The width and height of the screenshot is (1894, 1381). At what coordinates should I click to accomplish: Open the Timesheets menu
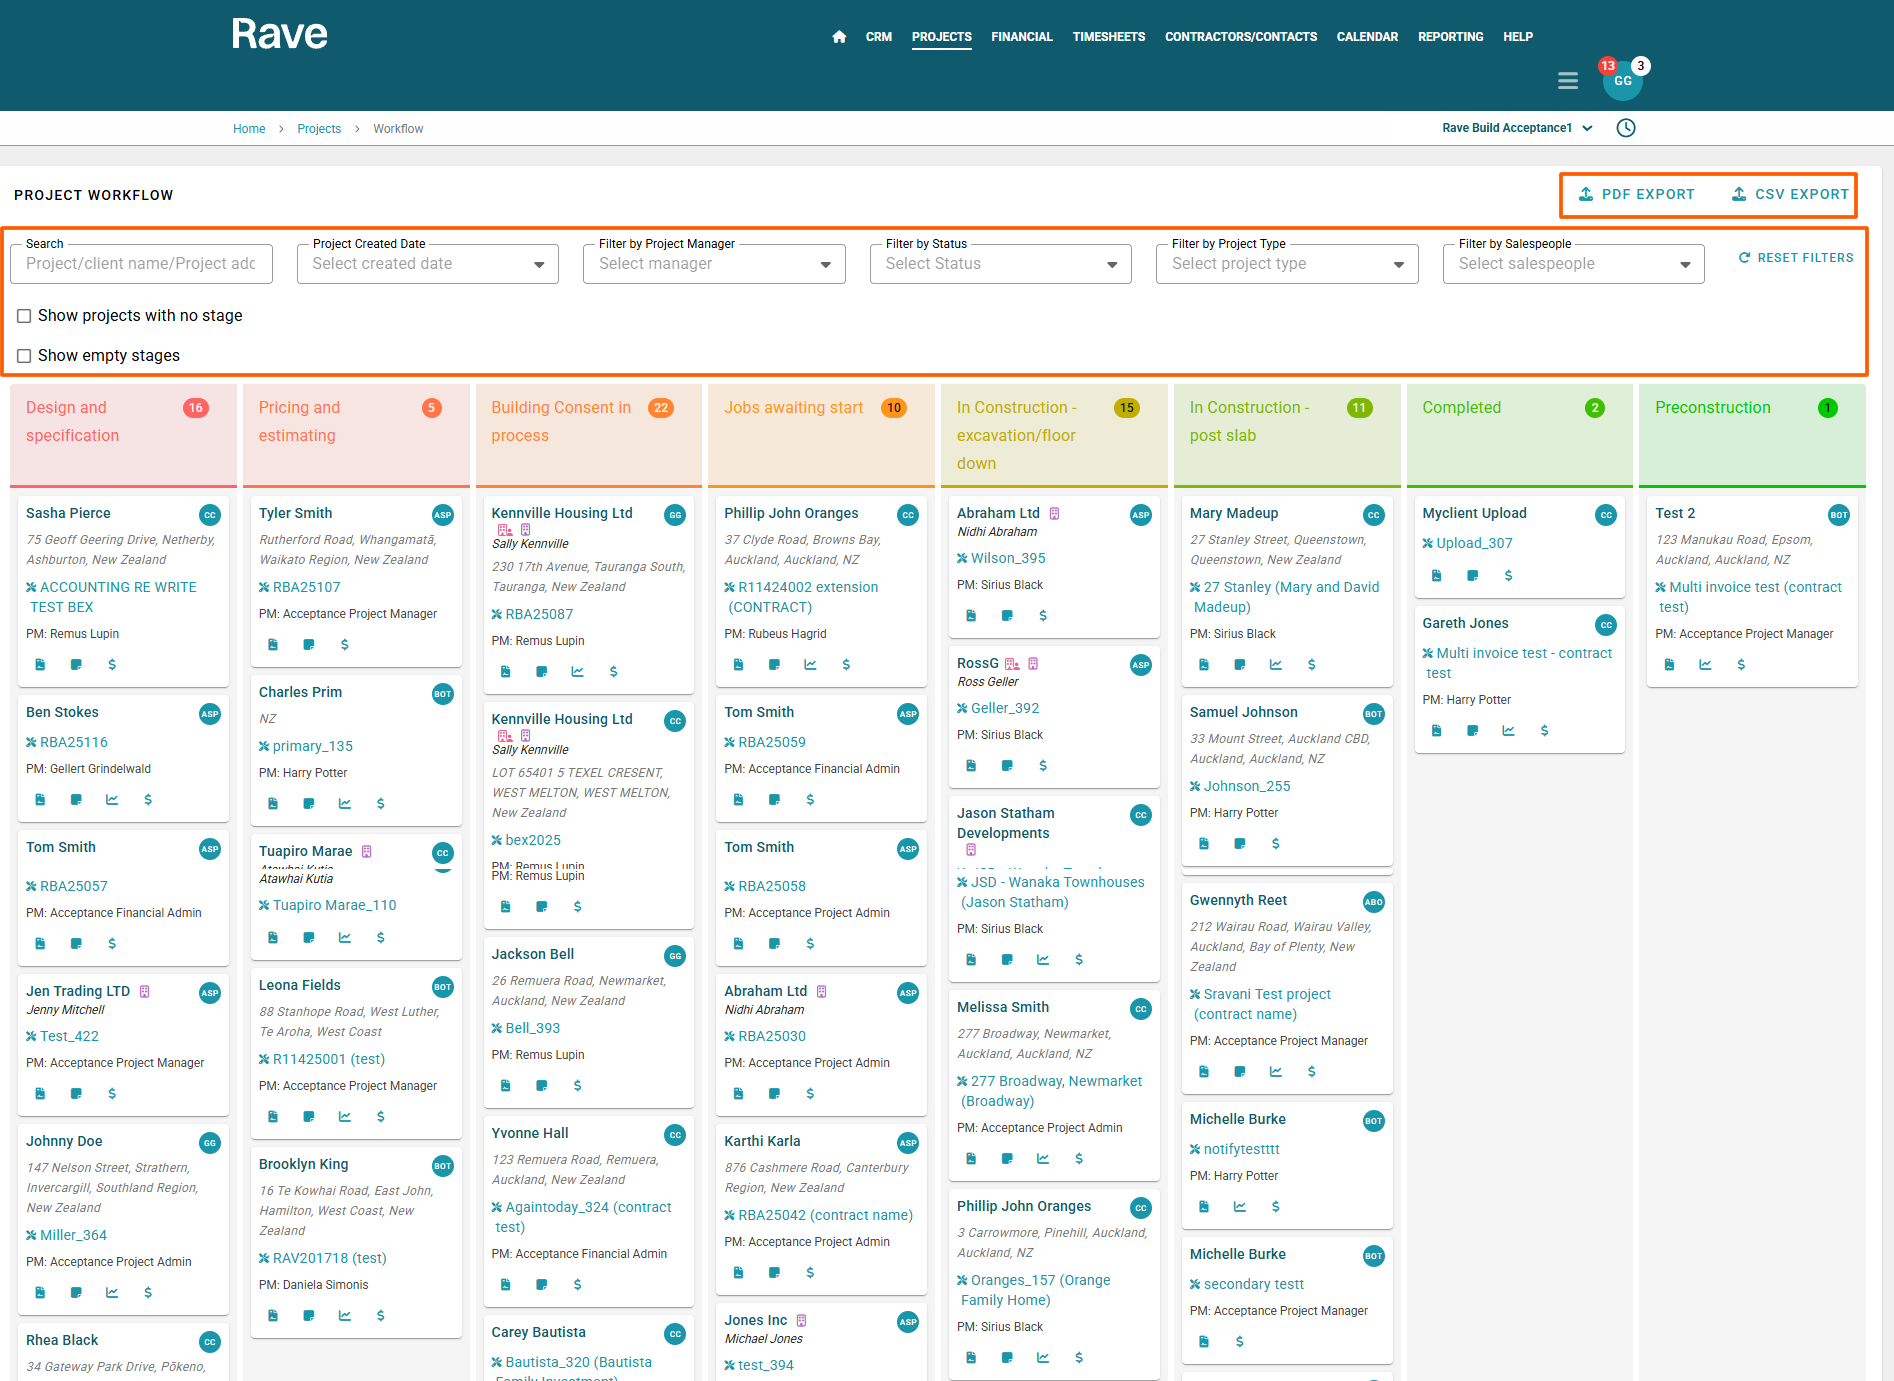(x=1108, y=37)
